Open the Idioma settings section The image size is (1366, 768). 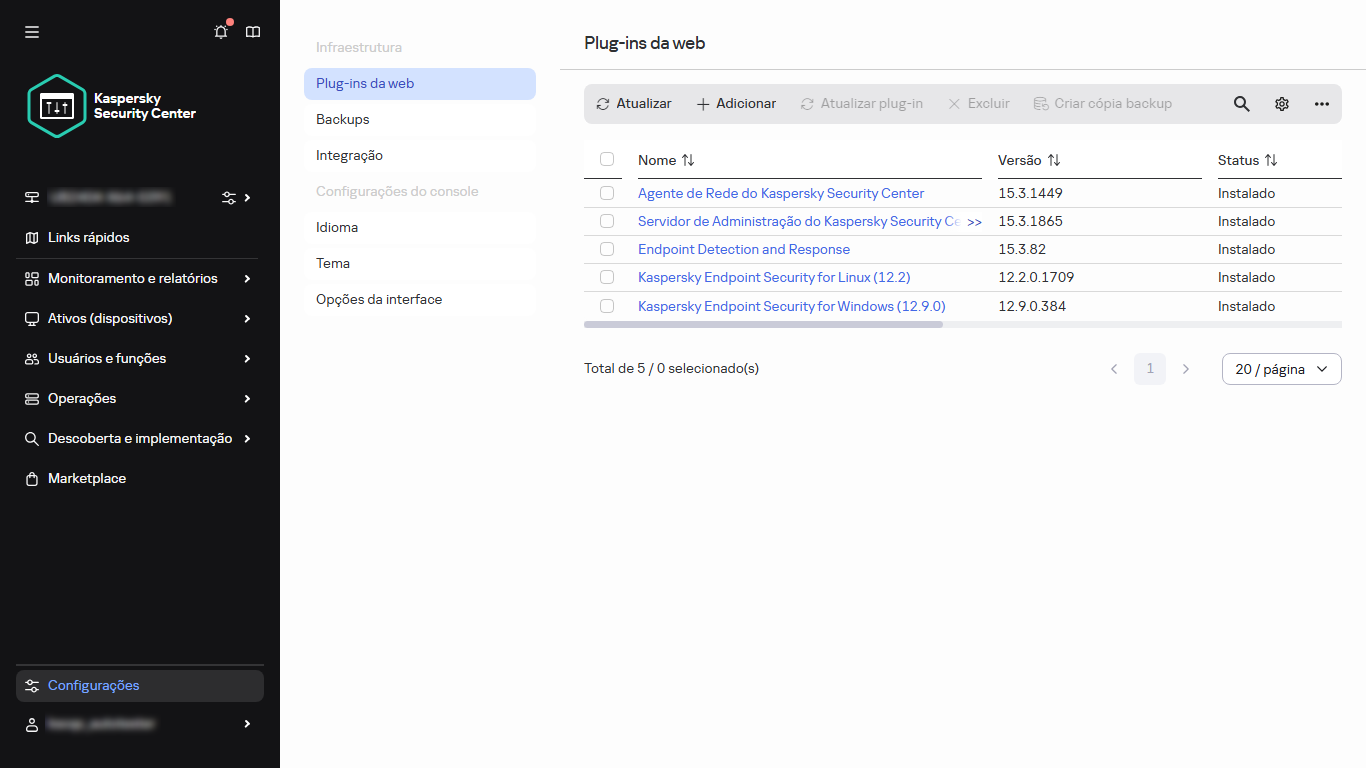pos(337,227)
